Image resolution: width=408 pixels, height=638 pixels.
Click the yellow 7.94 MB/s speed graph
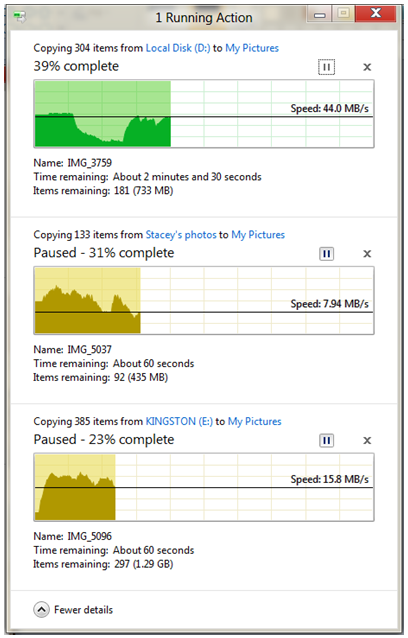pyautogui.click(x=204, y=300)
